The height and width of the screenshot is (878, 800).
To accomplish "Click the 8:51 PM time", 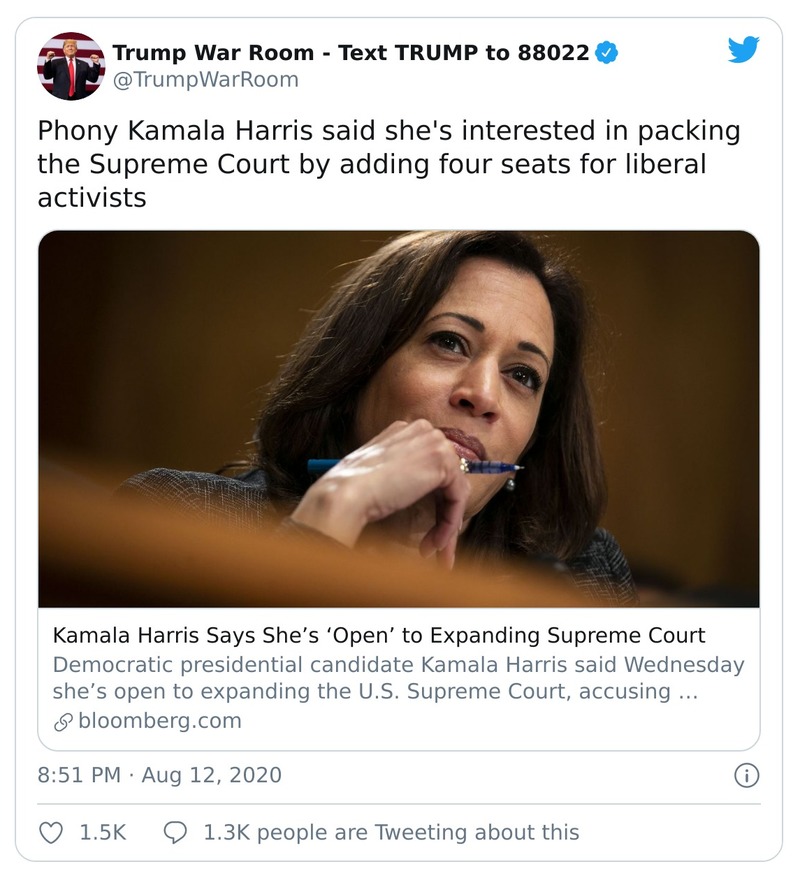I will point(77,775).
